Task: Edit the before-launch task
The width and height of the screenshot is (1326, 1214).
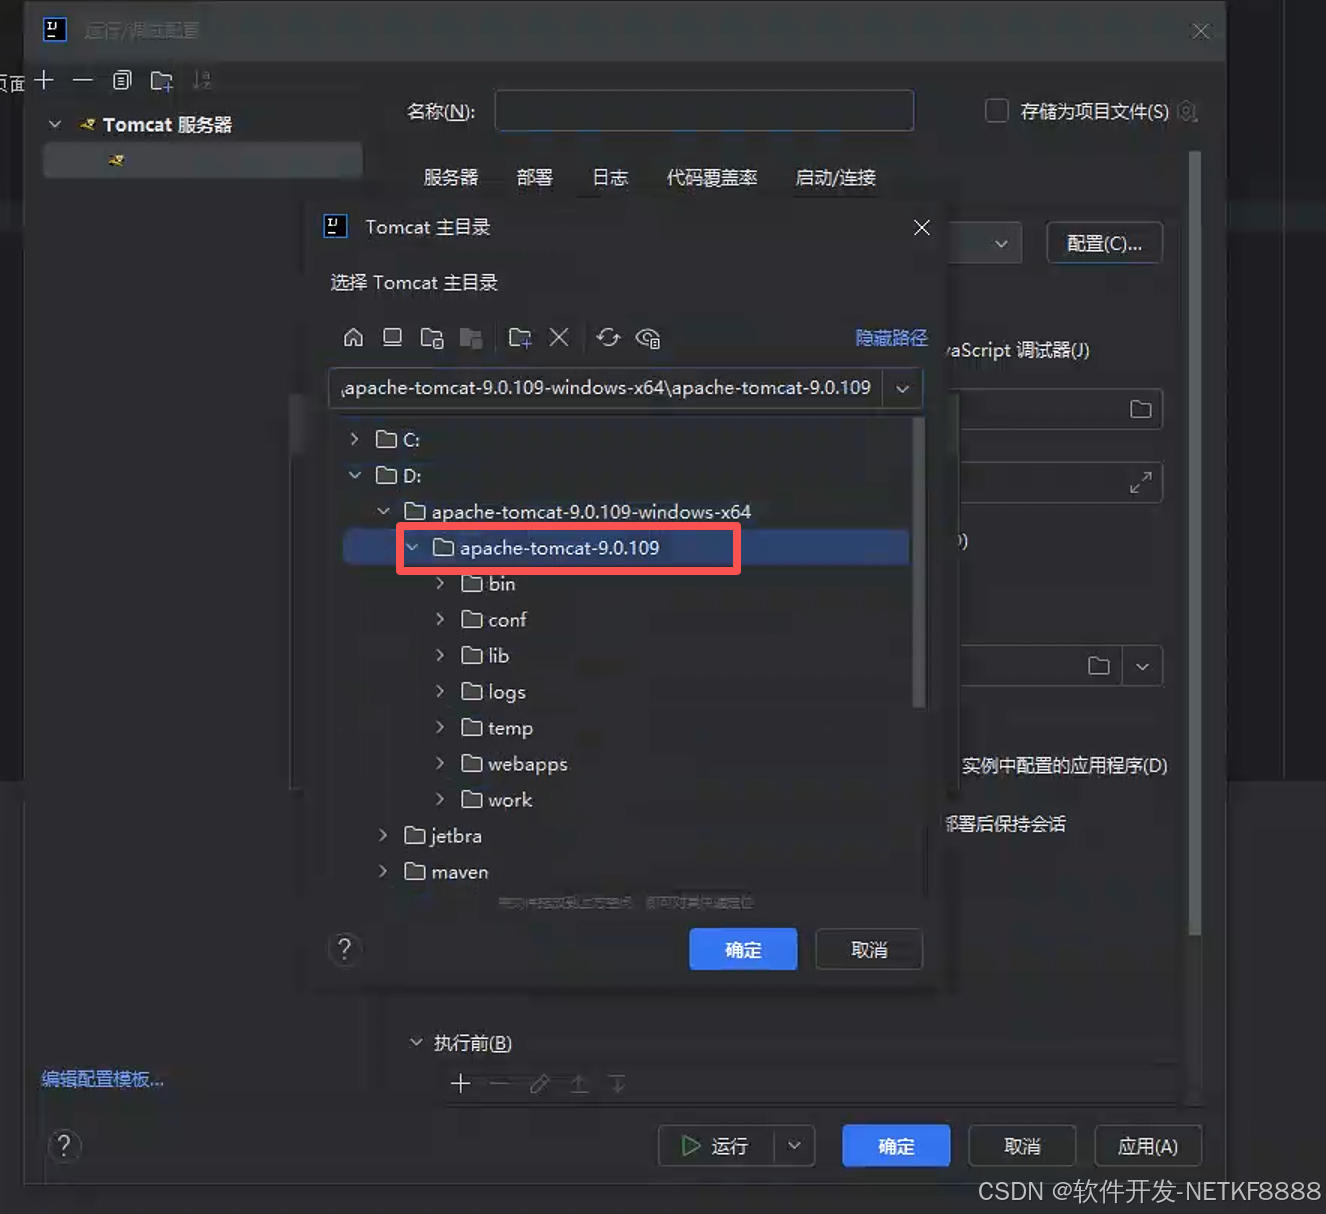Action: (x=539, y=1083)
